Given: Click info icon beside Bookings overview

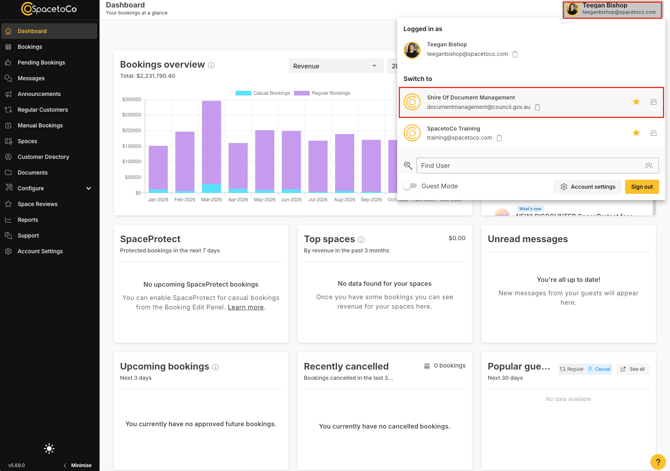Looking at the screenshot, I should [211, 65].
